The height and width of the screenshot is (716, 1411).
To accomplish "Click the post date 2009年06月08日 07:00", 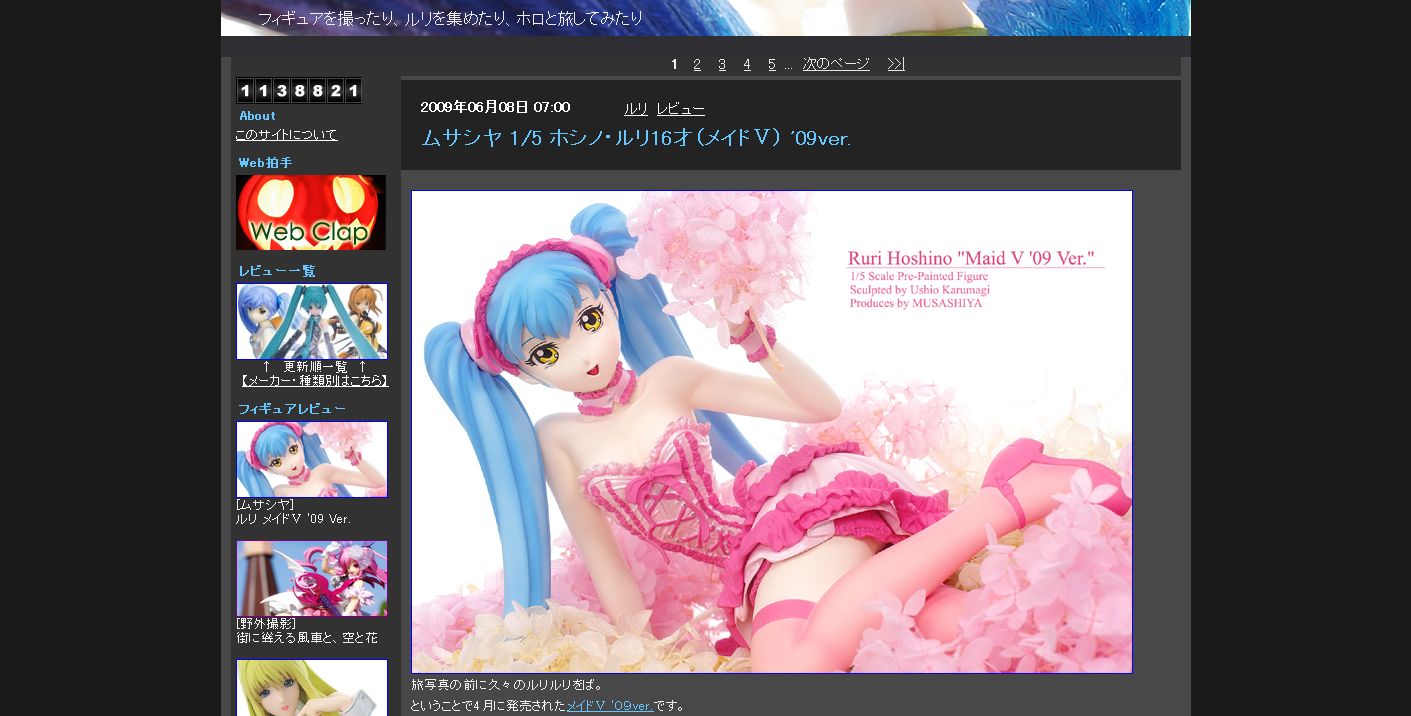I will (x=495, y=107).
